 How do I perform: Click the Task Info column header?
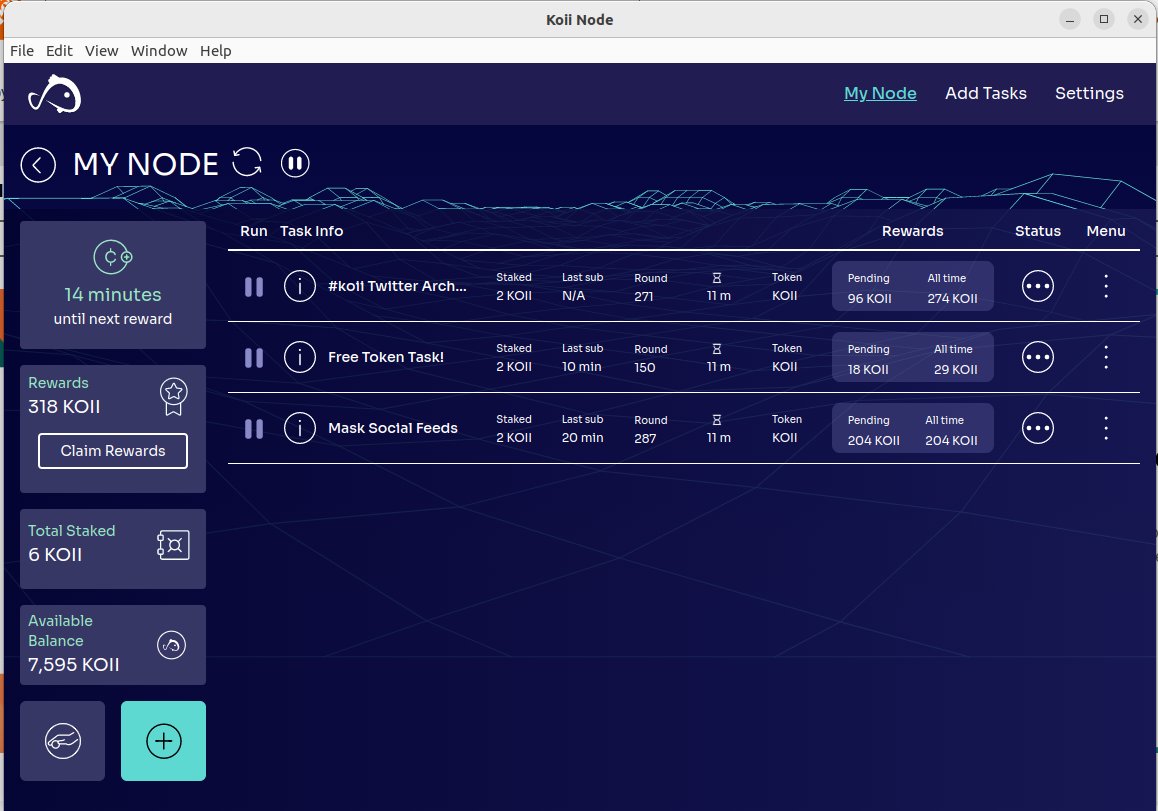[312, 230]
